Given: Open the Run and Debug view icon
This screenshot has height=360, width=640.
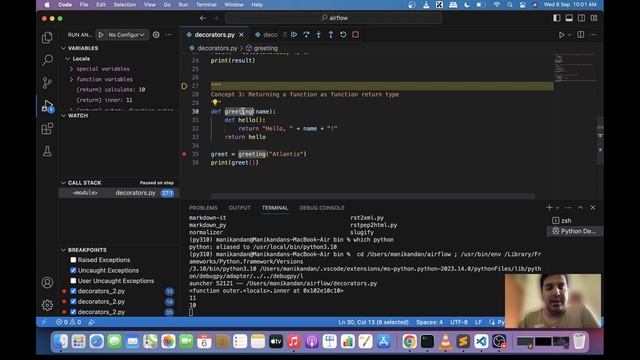Looking at the screenshot, I should [47, 106].
